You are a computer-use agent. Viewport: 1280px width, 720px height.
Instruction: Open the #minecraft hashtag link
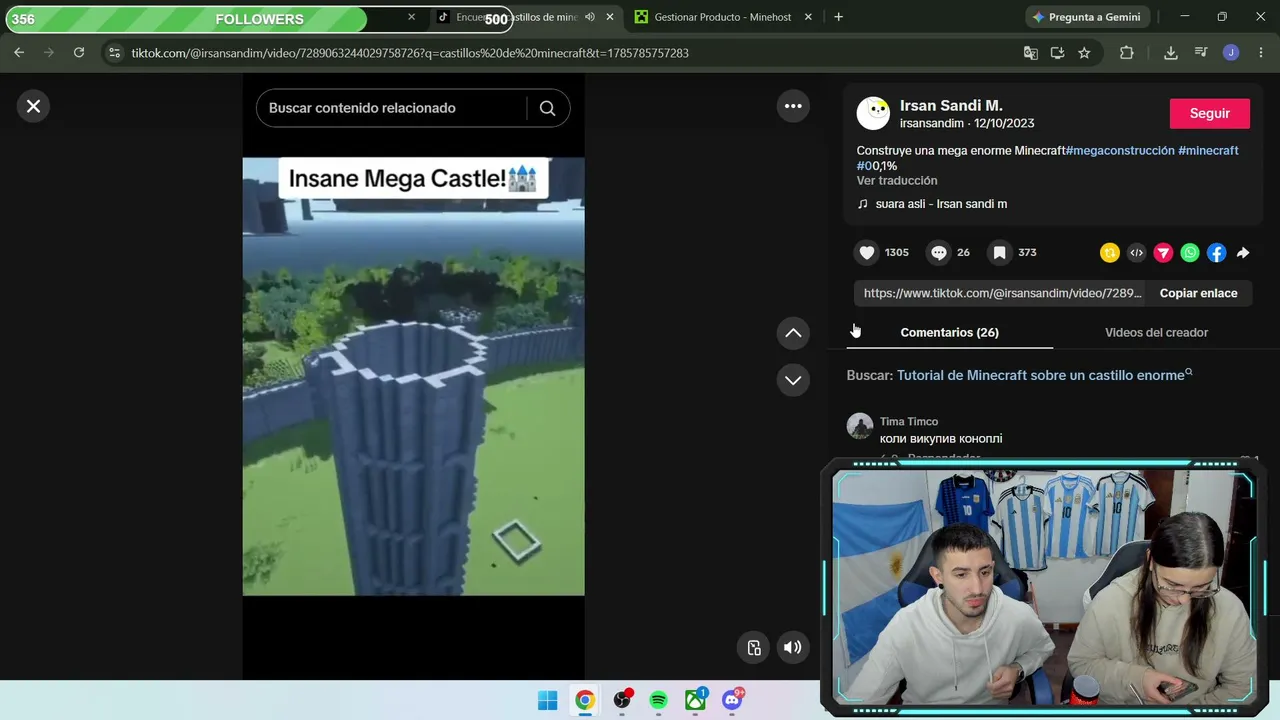[x=1208, y=150]
